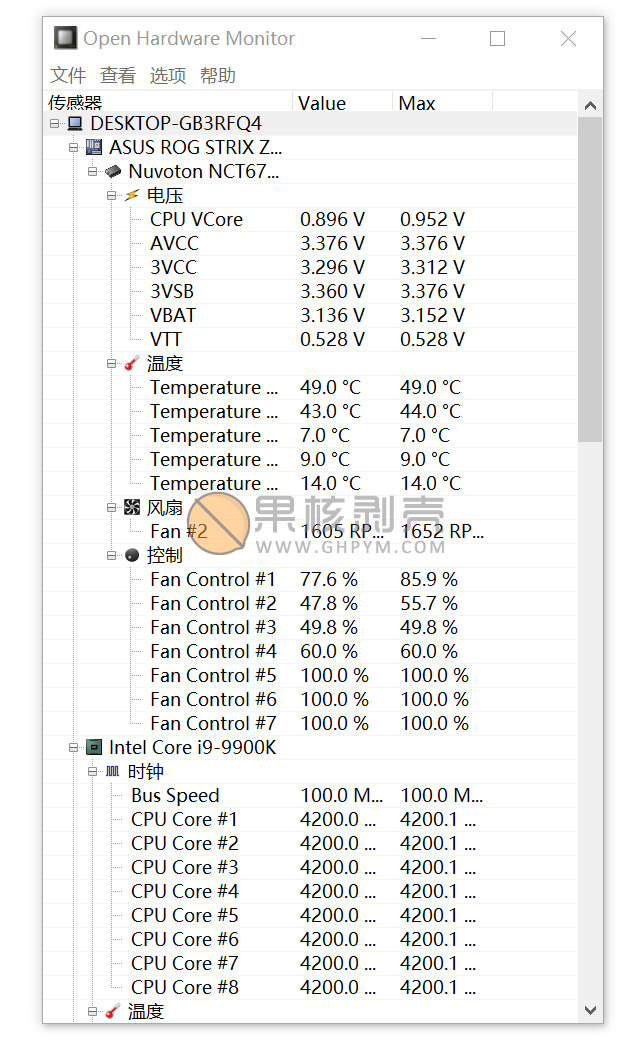Open the 帮助 menu
The image size is (634, 1046).
(218, 75)
